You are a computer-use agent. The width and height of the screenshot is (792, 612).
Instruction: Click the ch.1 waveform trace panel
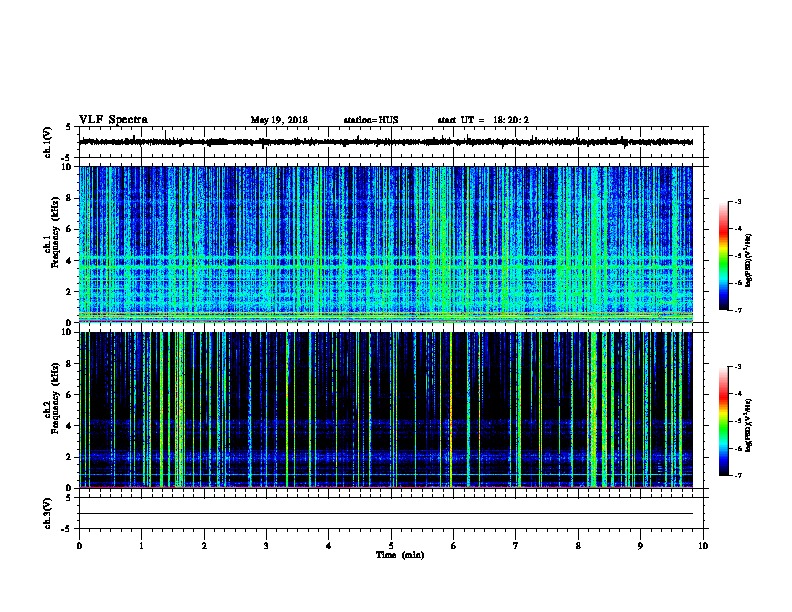click(x=391, y=142)
